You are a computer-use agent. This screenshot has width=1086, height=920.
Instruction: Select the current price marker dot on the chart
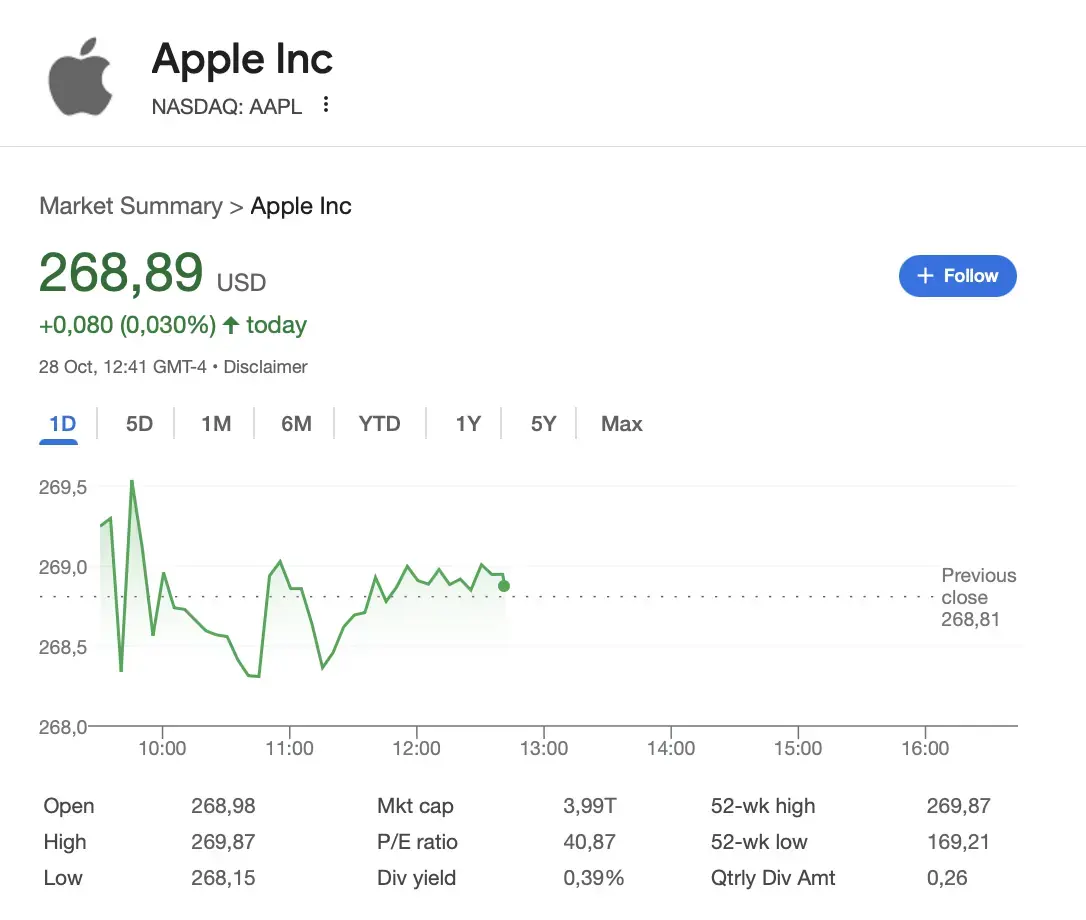(x=504, y=586)
